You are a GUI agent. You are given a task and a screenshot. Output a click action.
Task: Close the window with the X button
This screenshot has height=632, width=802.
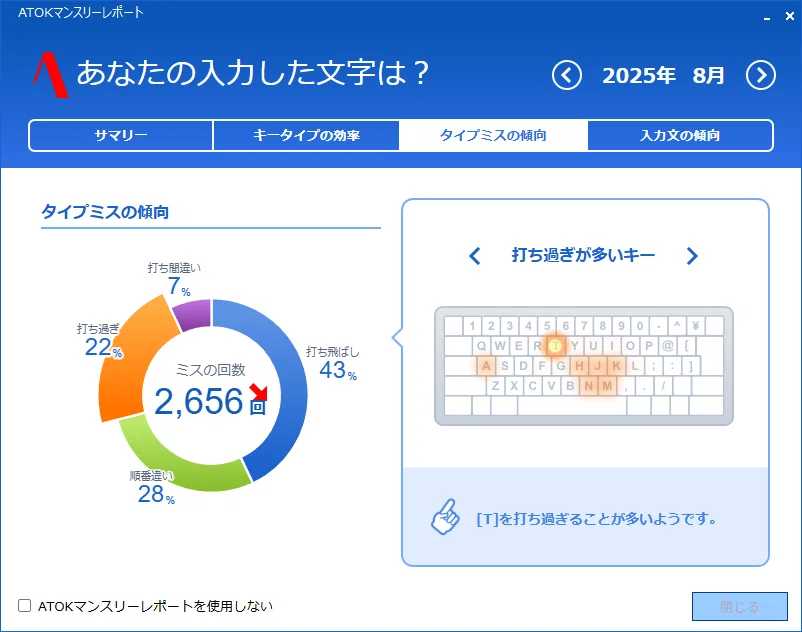790,16
